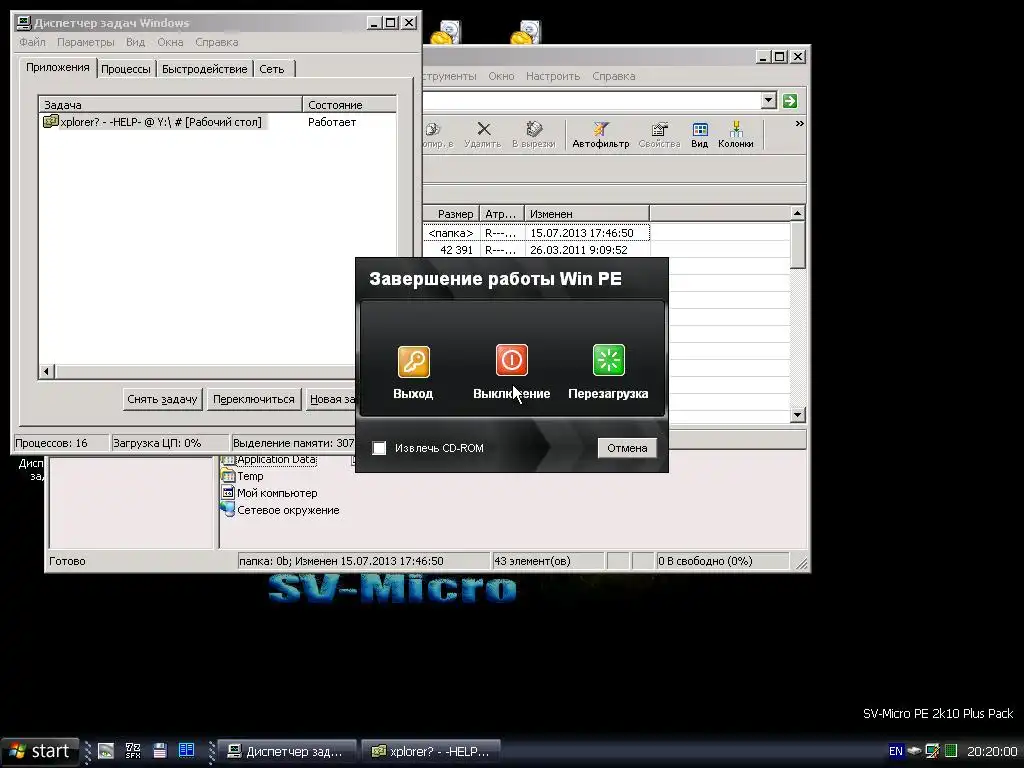Click the 7z SFX quick launch icon

(x=133, y=751)
